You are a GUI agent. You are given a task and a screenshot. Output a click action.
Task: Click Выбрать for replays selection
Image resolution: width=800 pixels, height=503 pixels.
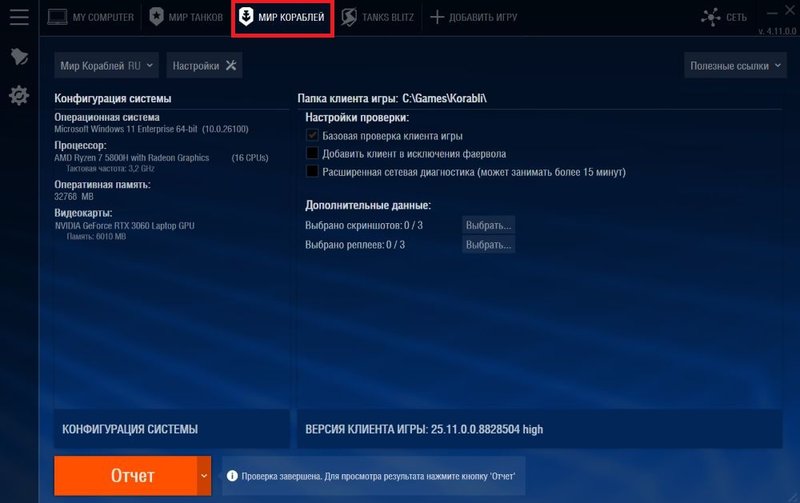click(488, 245)
